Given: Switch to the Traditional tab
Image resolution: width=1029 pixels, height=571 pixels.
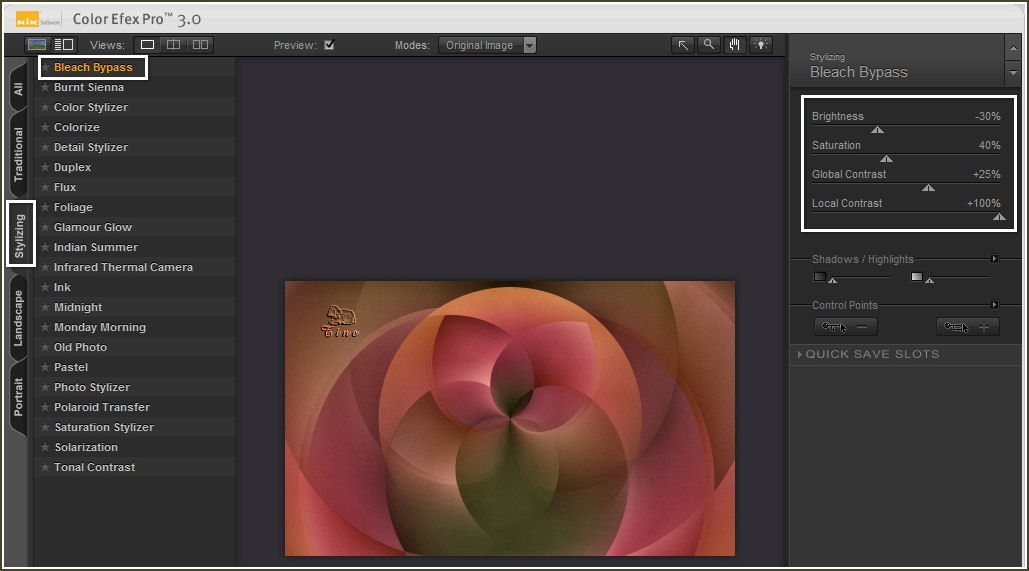Looking at the screenshot, I should click(x=18, y=155).
